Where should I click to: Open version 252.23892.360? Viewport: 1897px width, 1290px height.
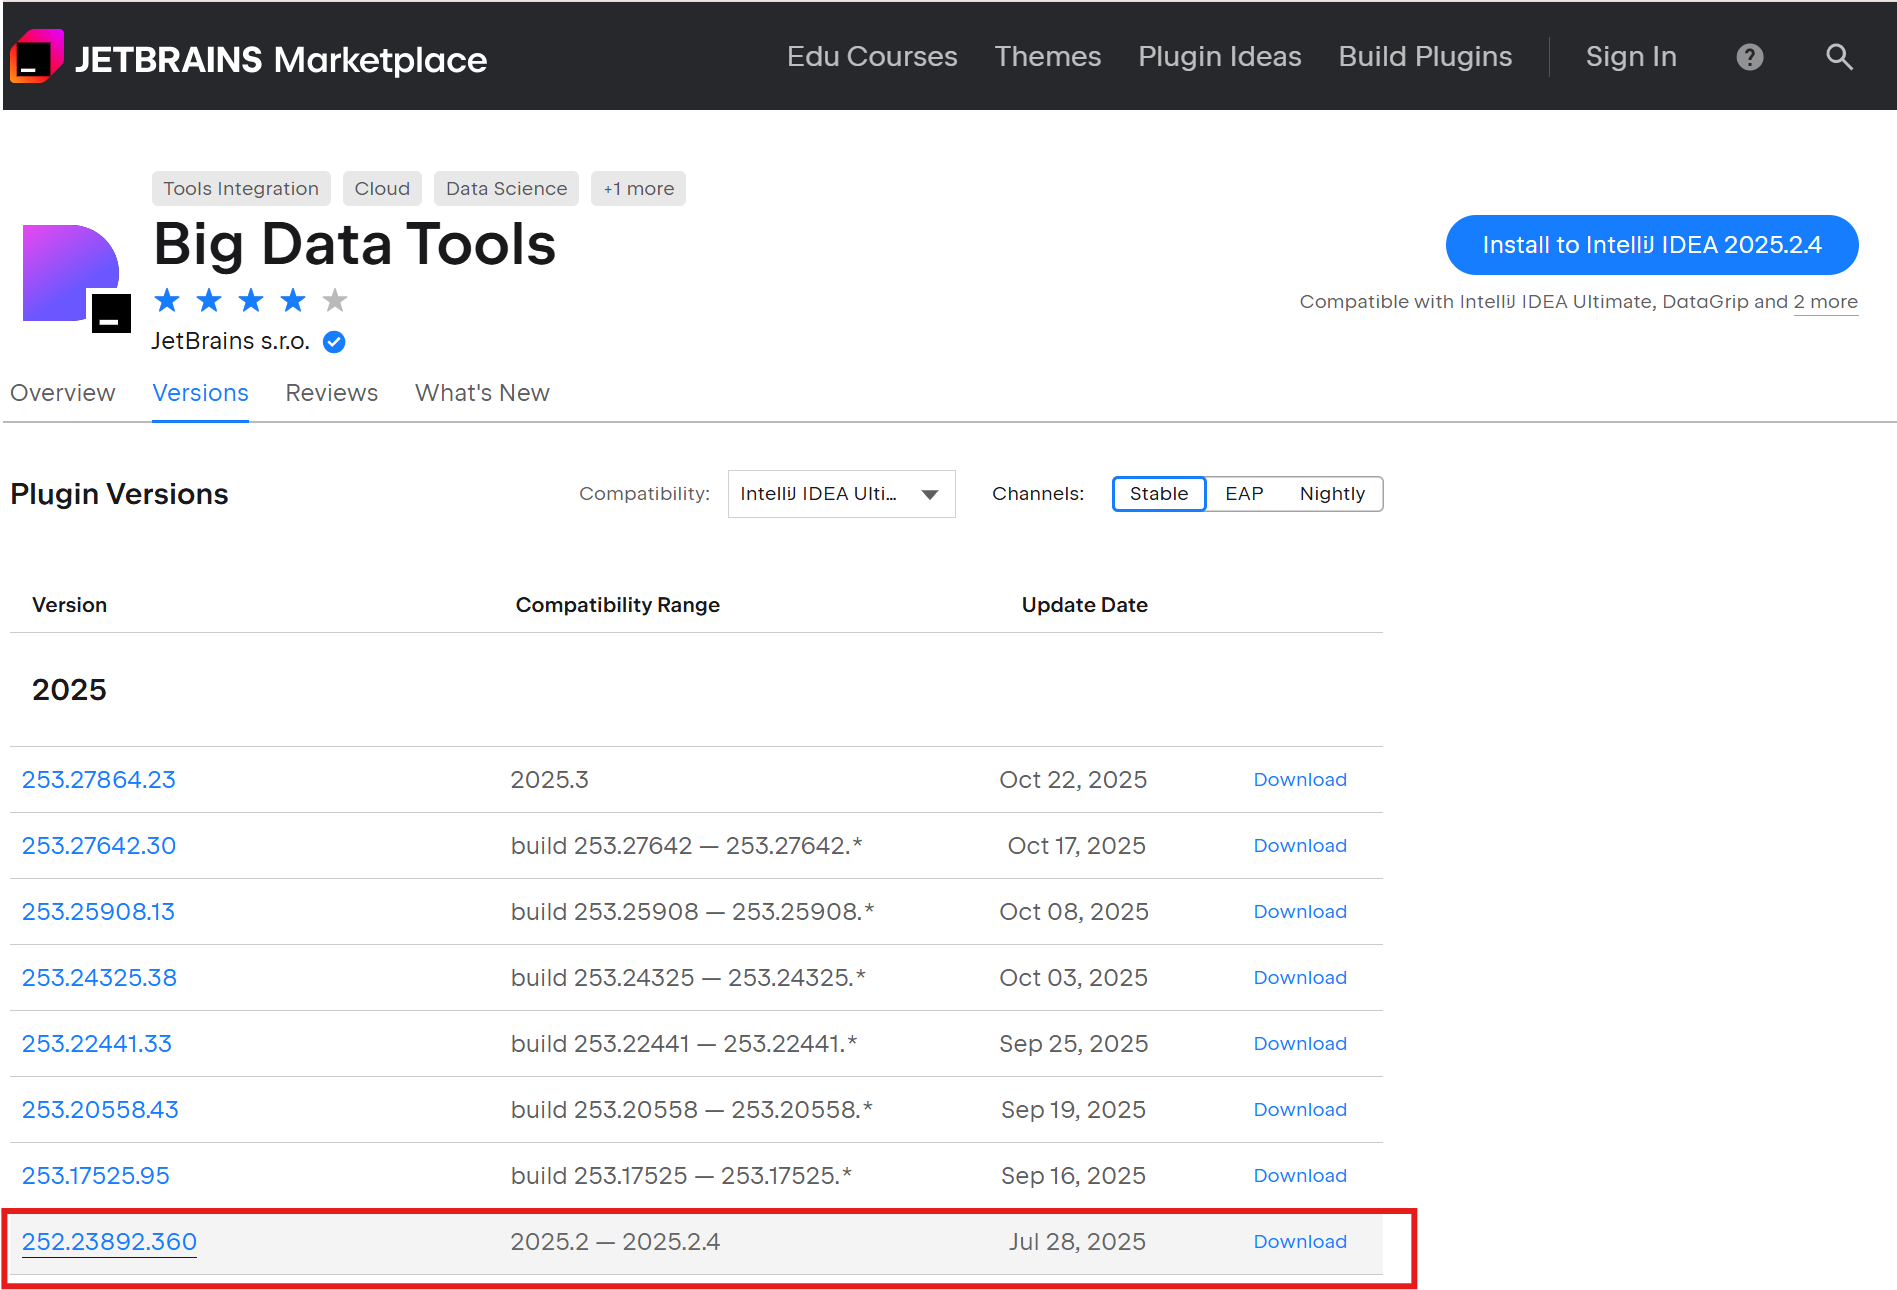(109, 1242)
